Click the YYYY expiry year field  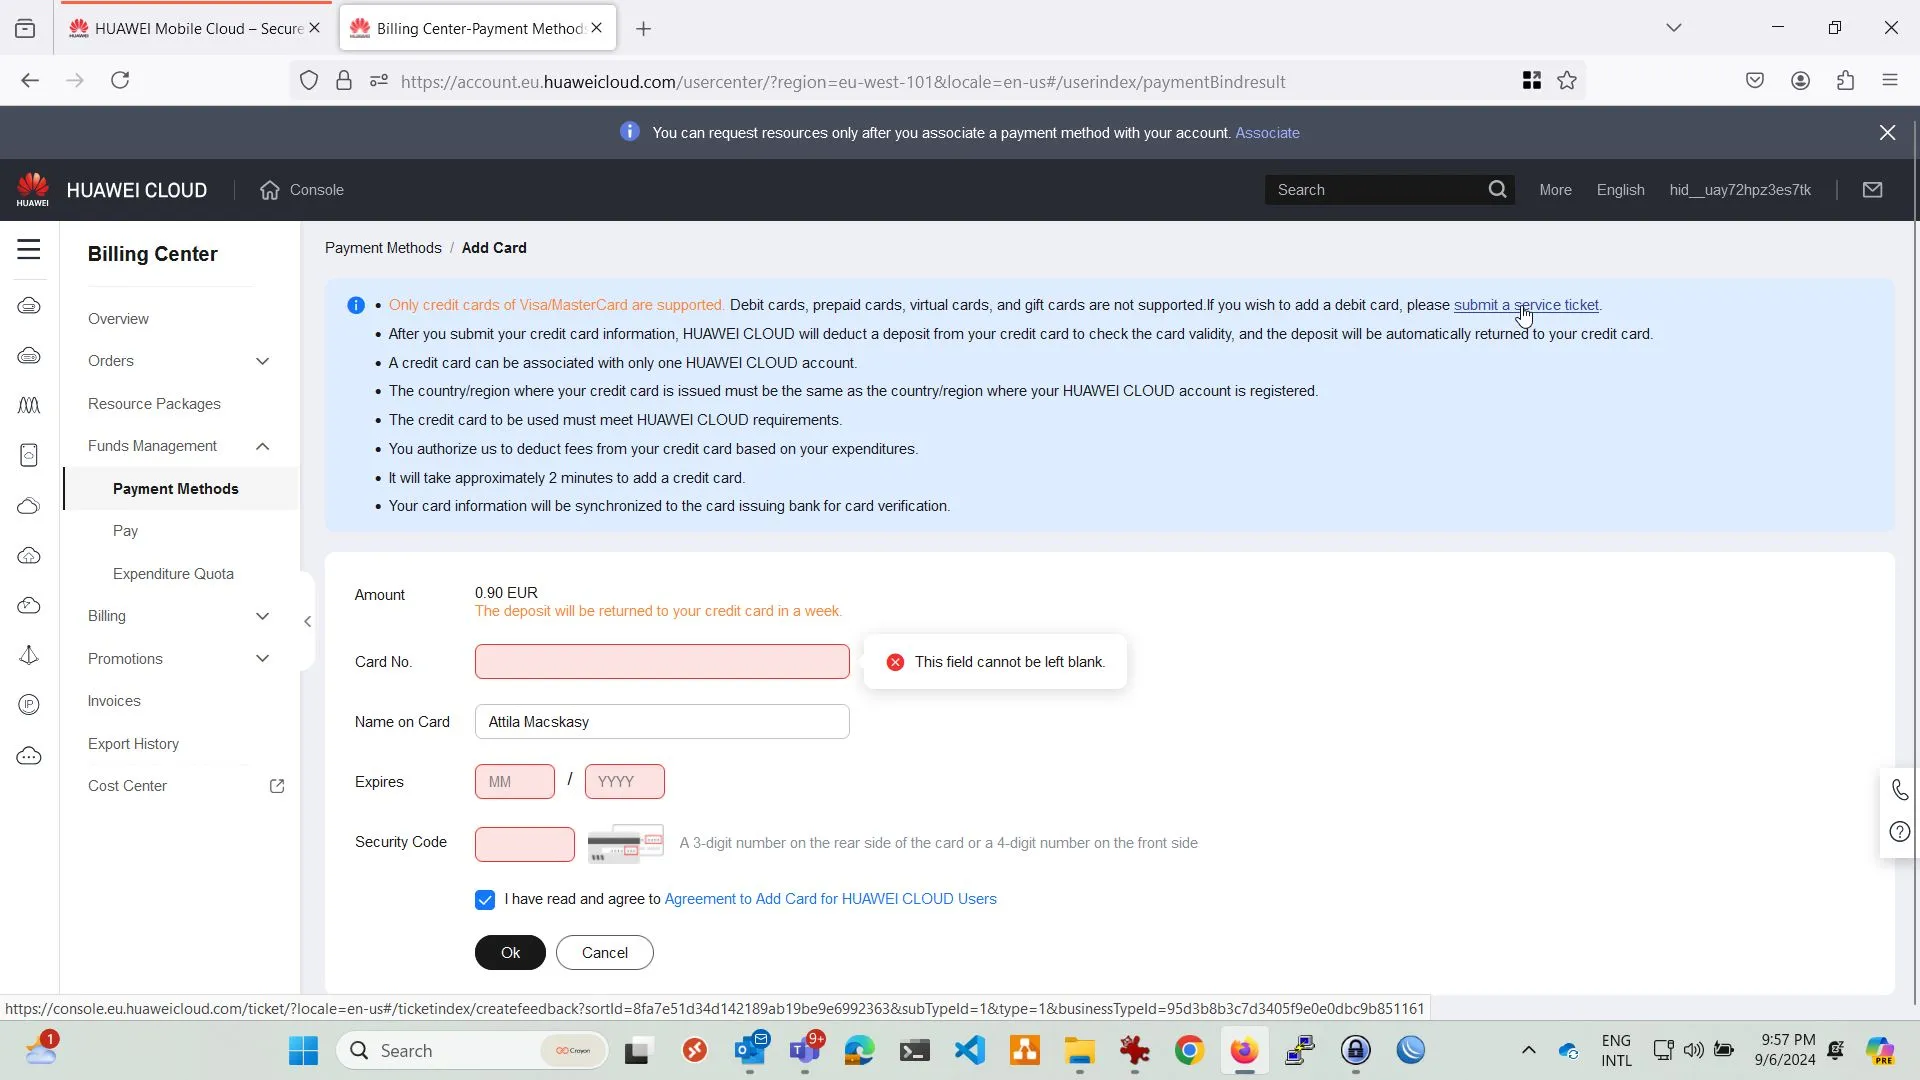(625, 782)
